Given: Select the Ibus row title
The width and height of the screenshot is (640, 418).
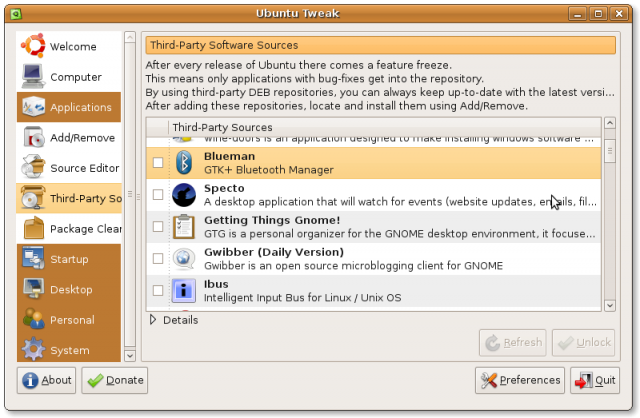Looking at the screenshot, I should 216,284.
